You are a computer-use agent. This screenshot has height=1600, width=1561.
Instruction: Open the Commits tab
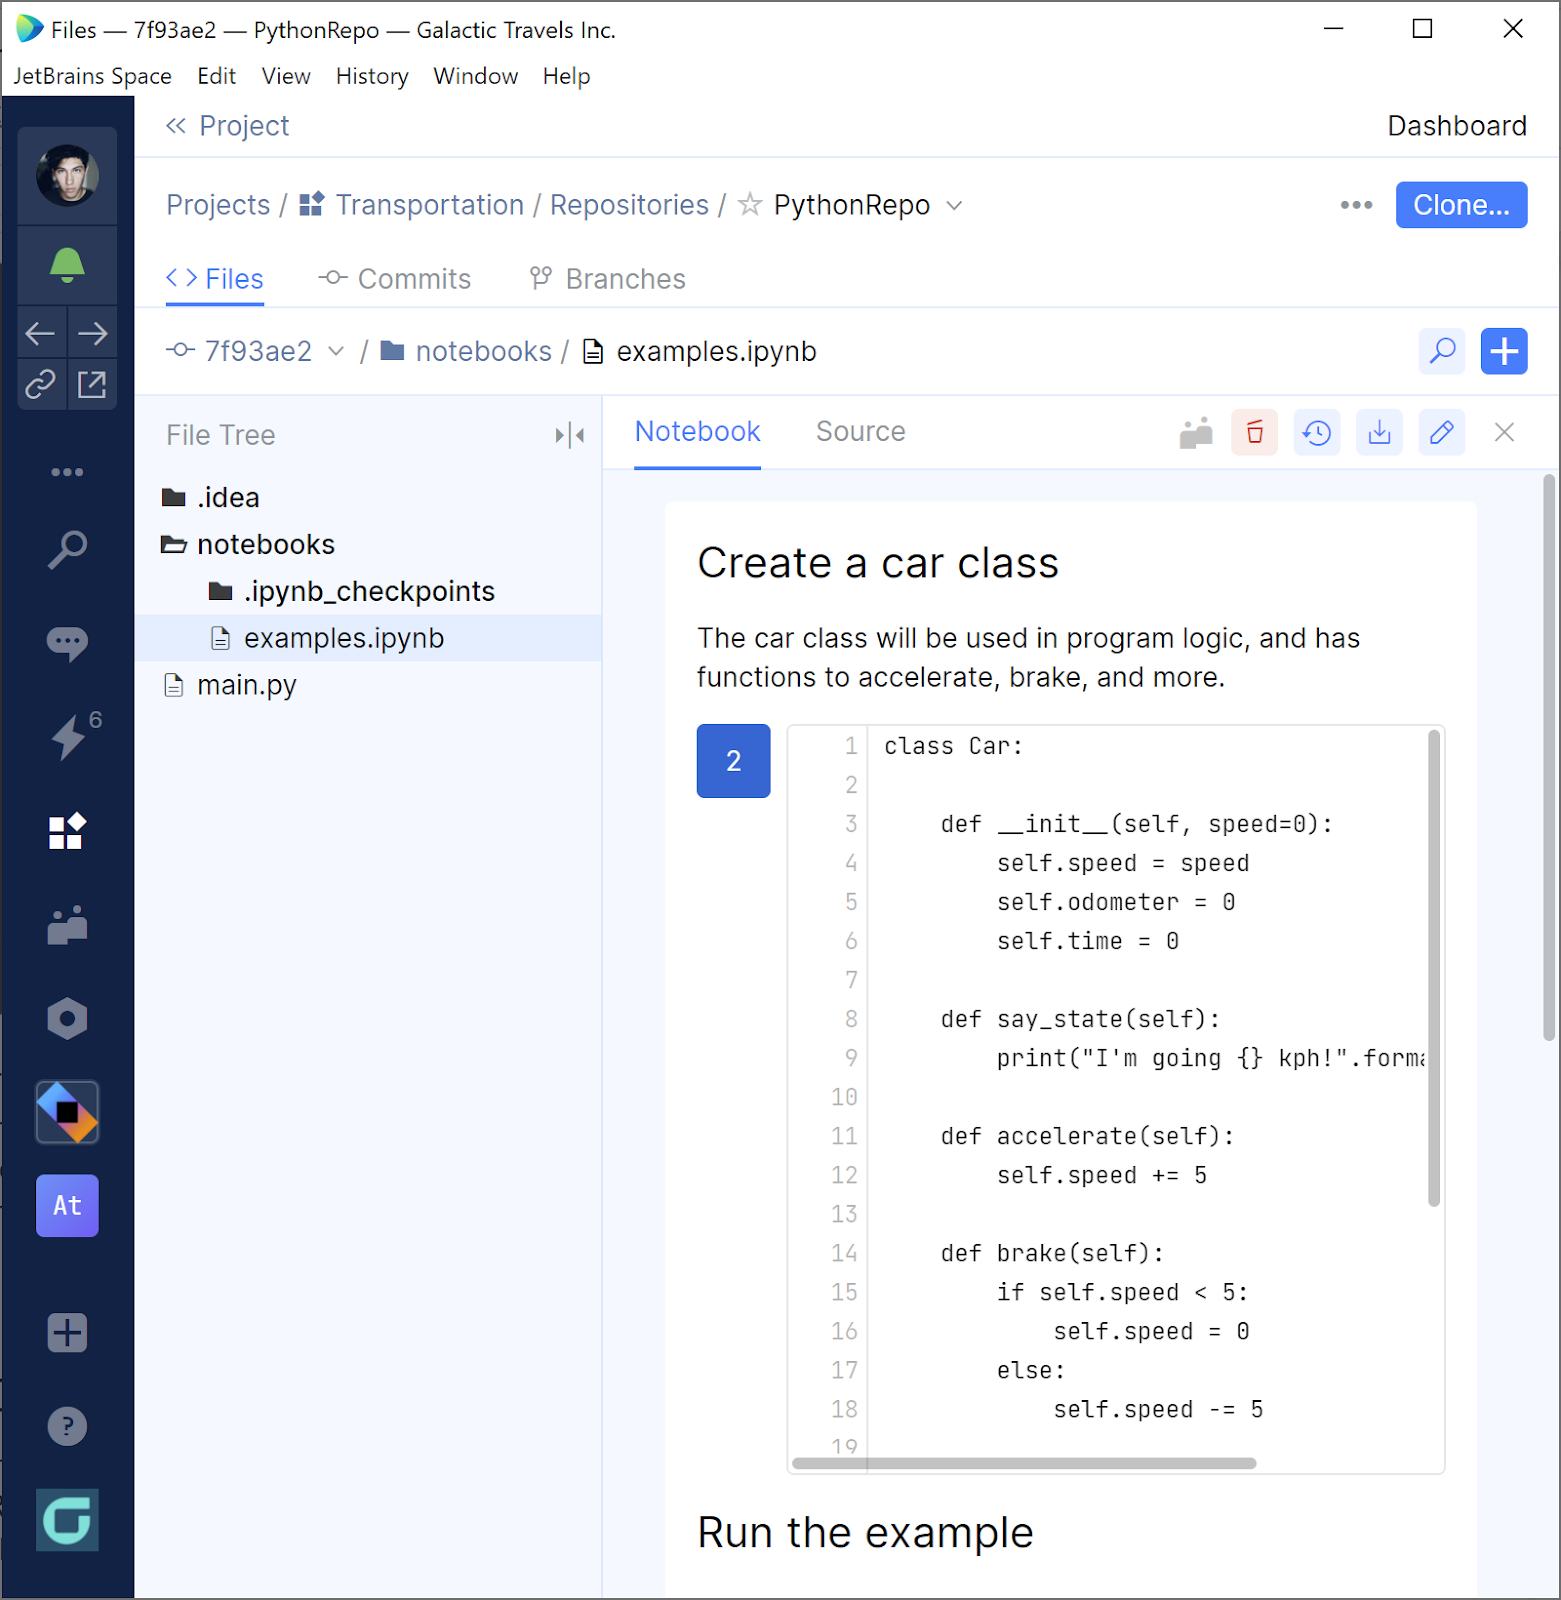pos(395,279)
